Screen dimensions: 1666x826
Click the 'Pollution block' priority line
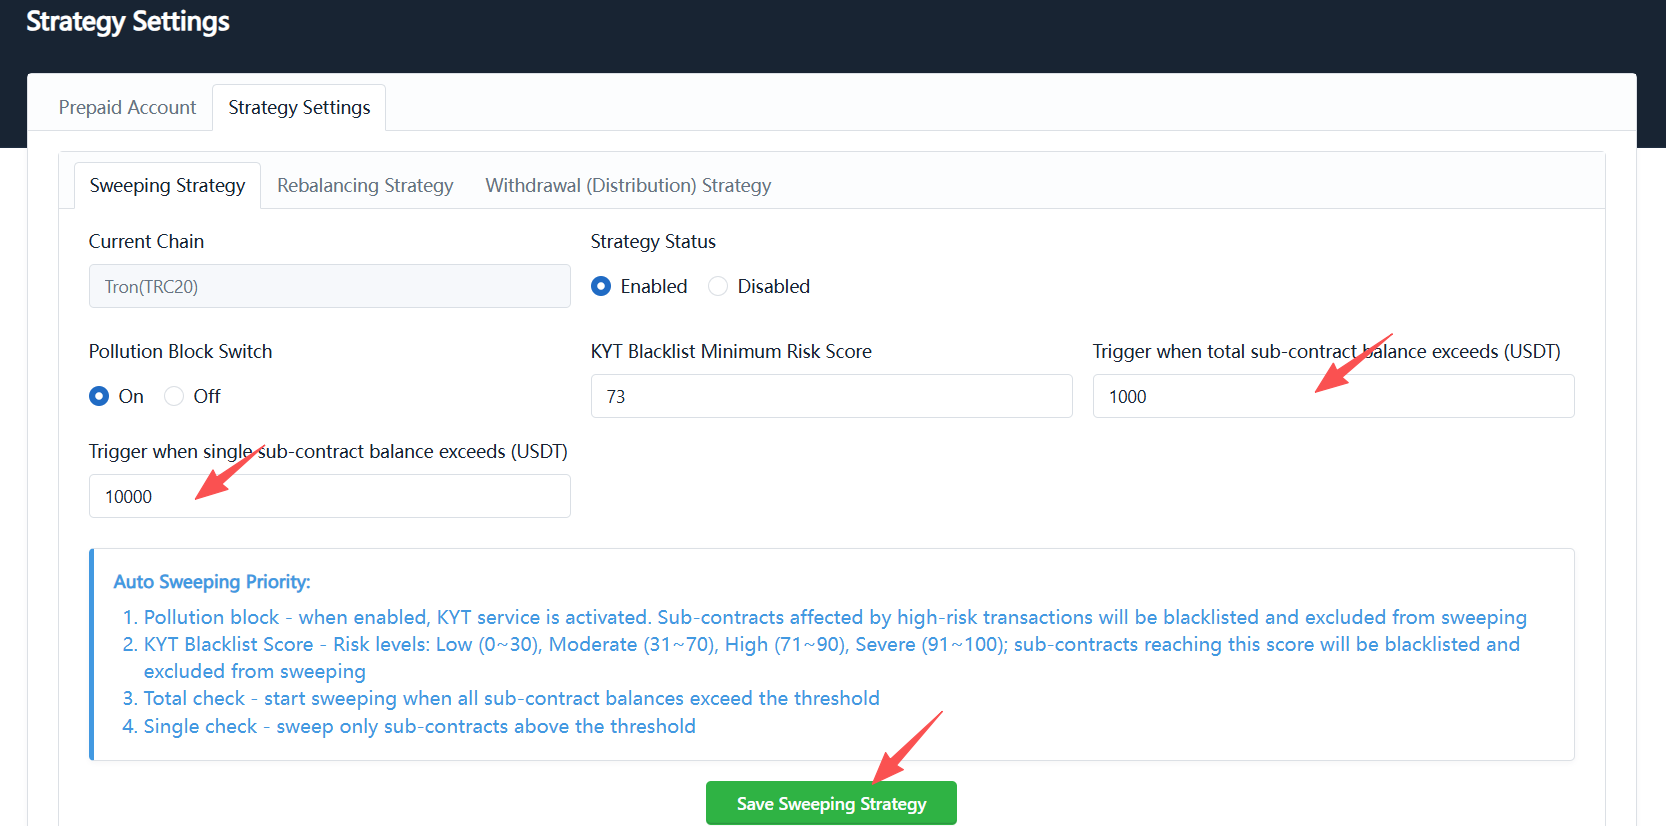click(835, 617)
